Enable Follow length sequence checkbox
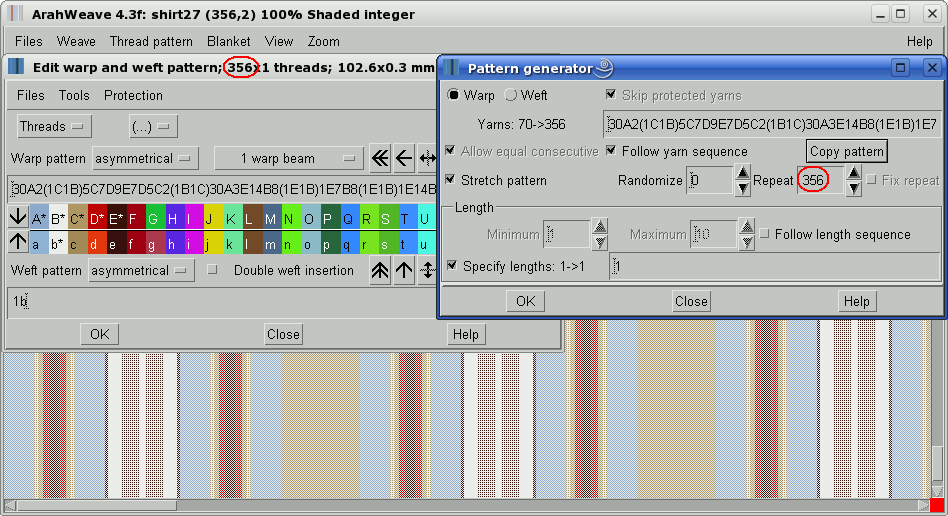Viewport: 948px width, 516px height. 764,234
